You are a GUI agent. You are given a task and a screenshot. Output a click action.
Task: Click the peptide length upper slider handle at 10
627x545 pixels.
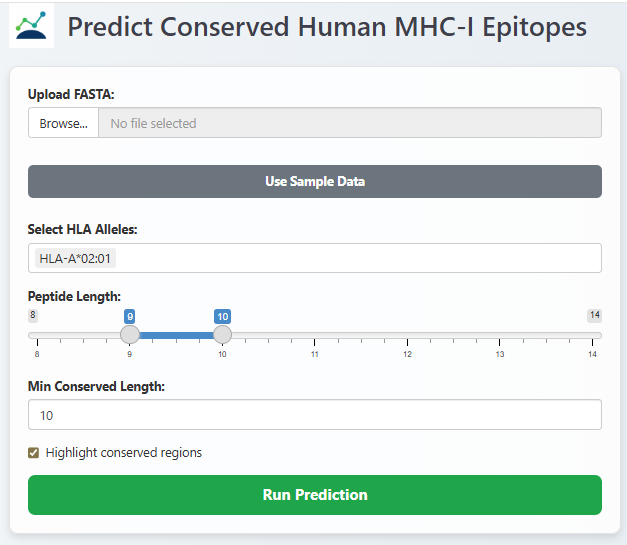(x=222, y=335)
